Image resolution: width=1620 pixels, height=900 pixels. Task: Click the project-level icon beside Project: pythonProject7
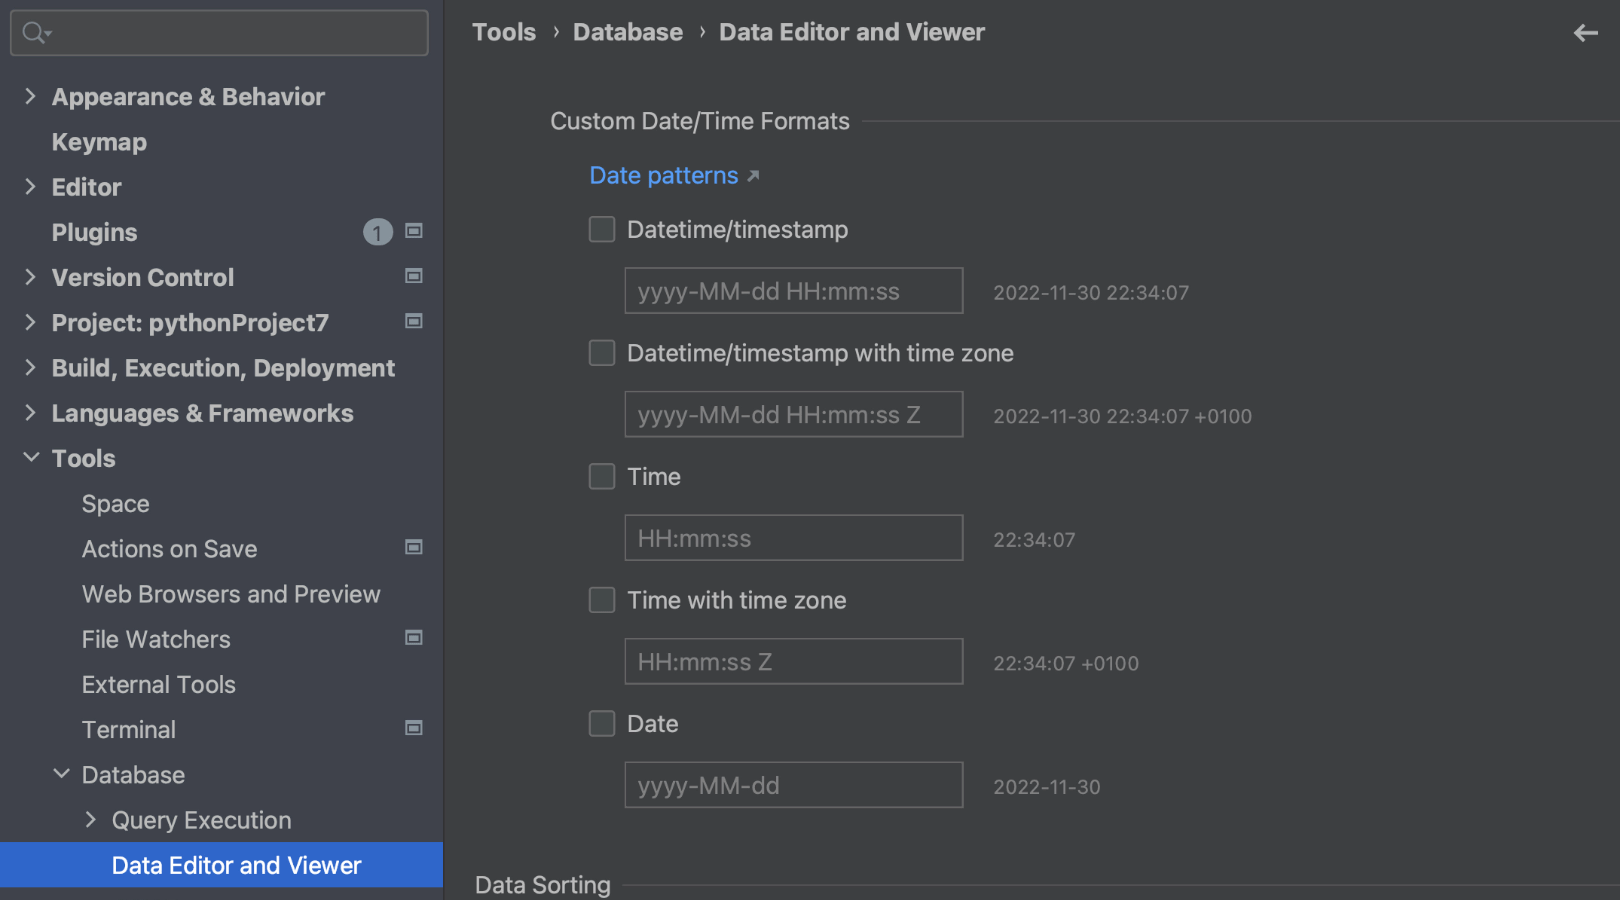tap(413, 321)
